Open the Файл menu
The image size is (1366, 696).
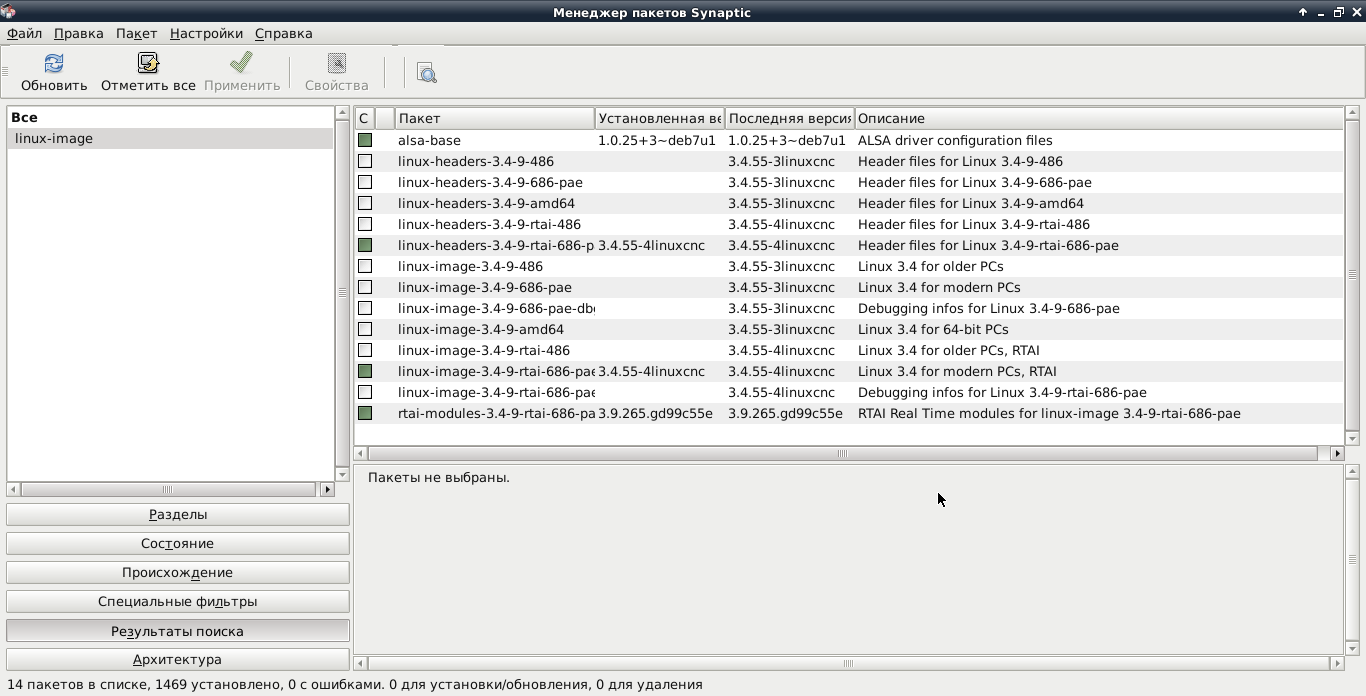tap(24, 33)
